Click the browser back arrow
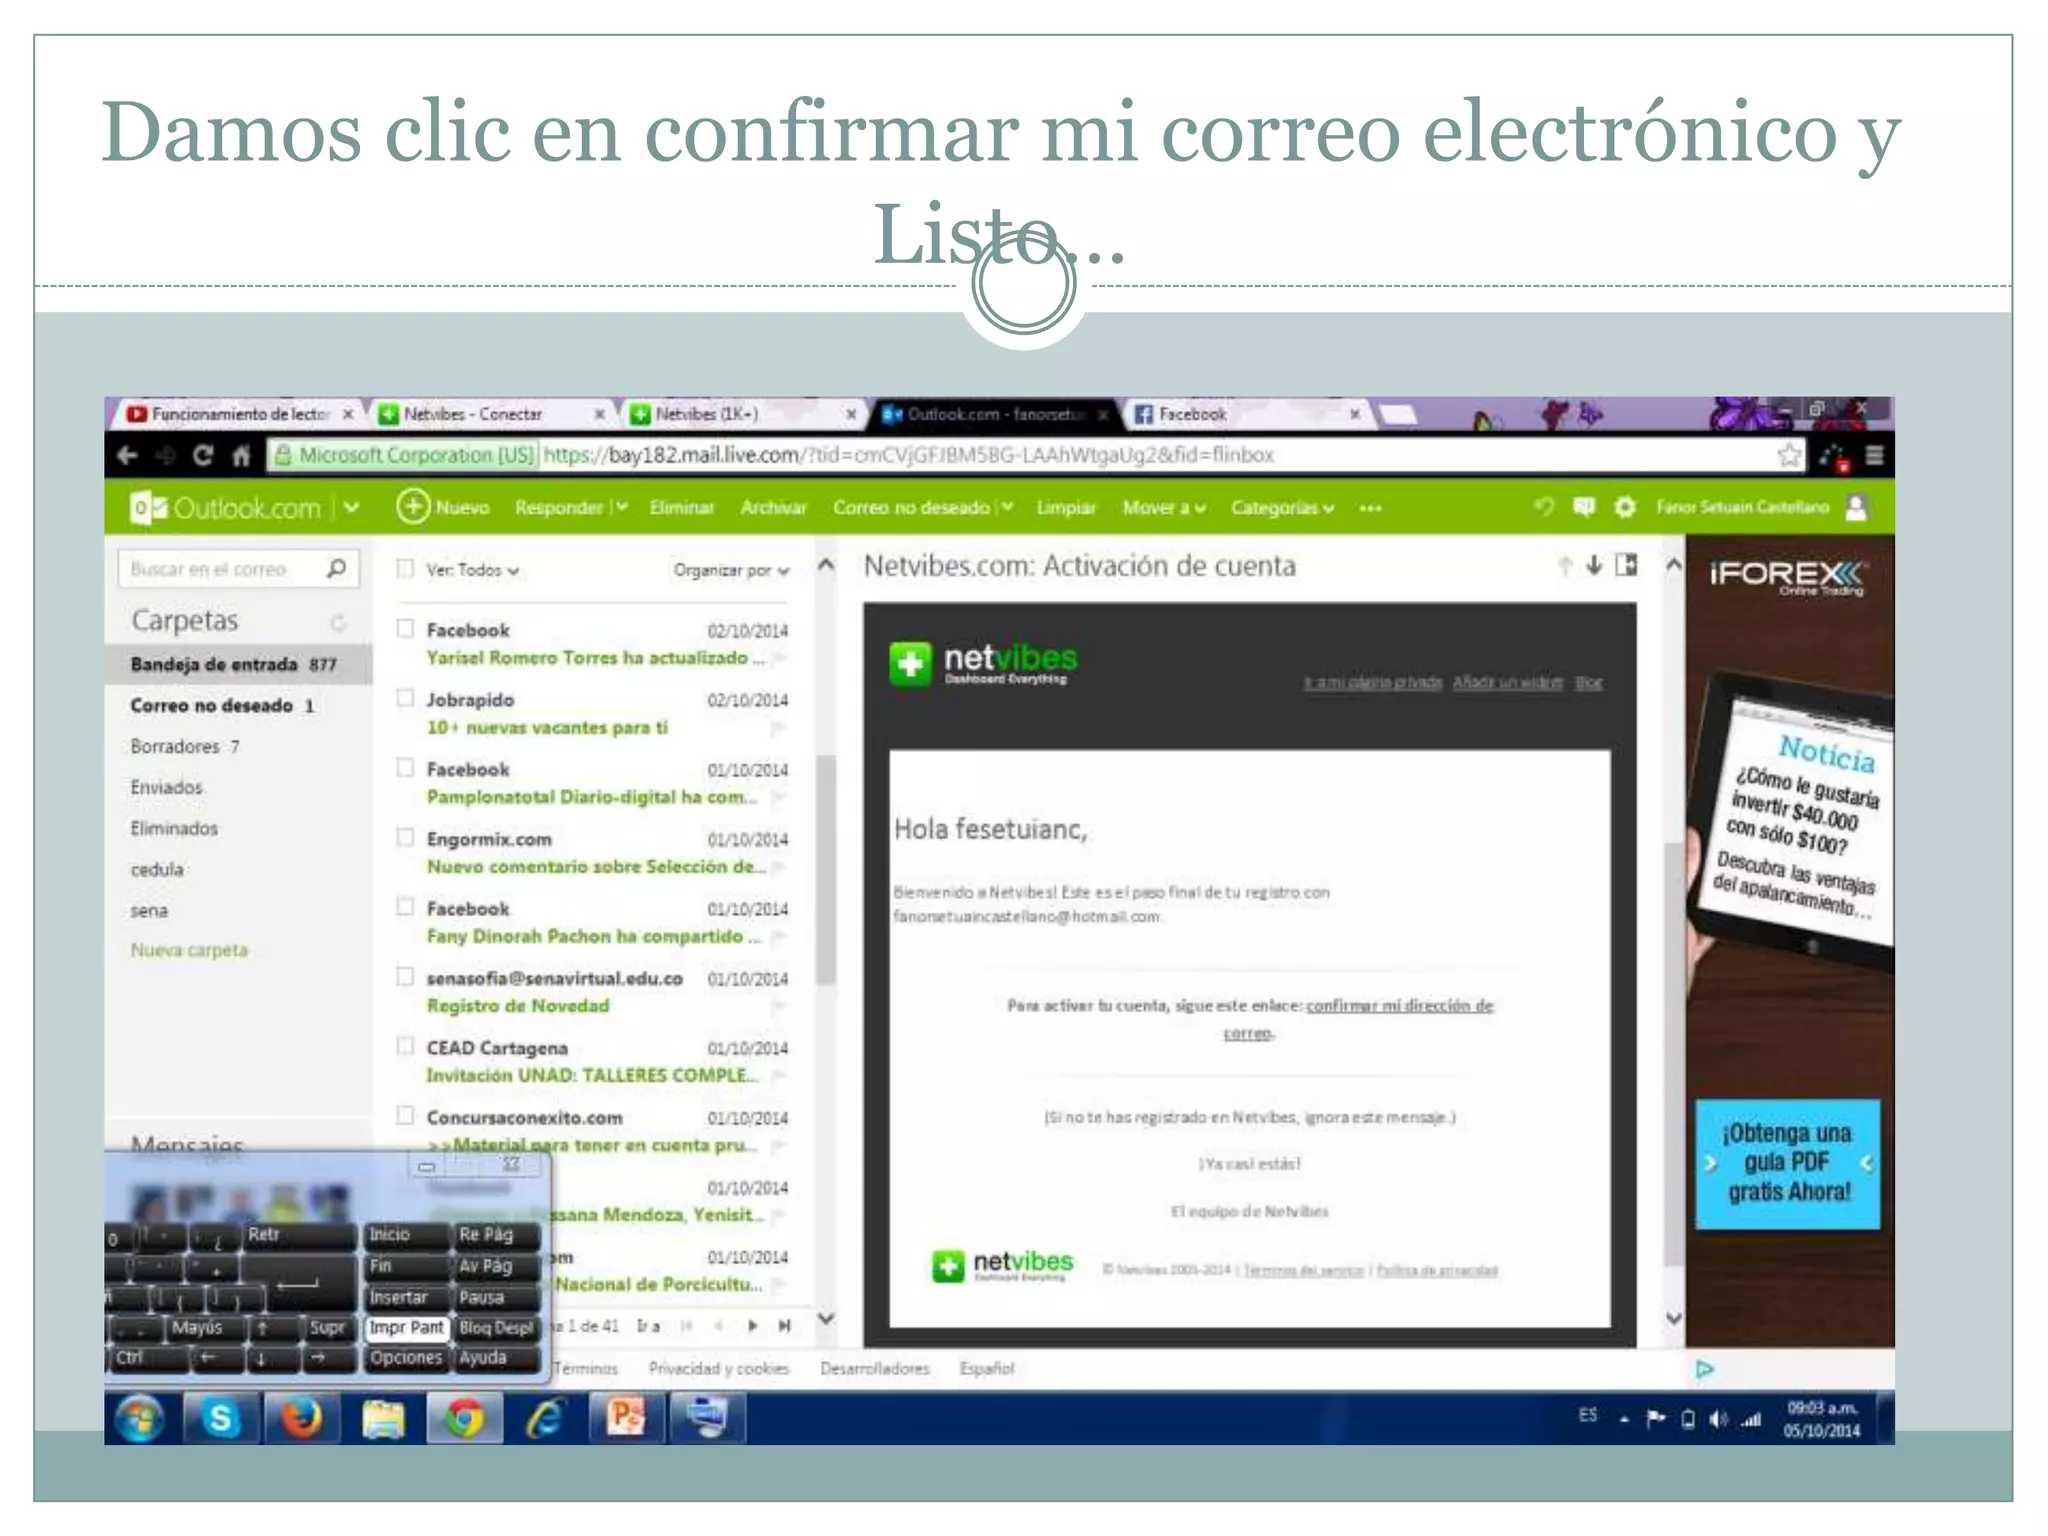Viewport: 2048px width, 1536px height. point(127,456)
